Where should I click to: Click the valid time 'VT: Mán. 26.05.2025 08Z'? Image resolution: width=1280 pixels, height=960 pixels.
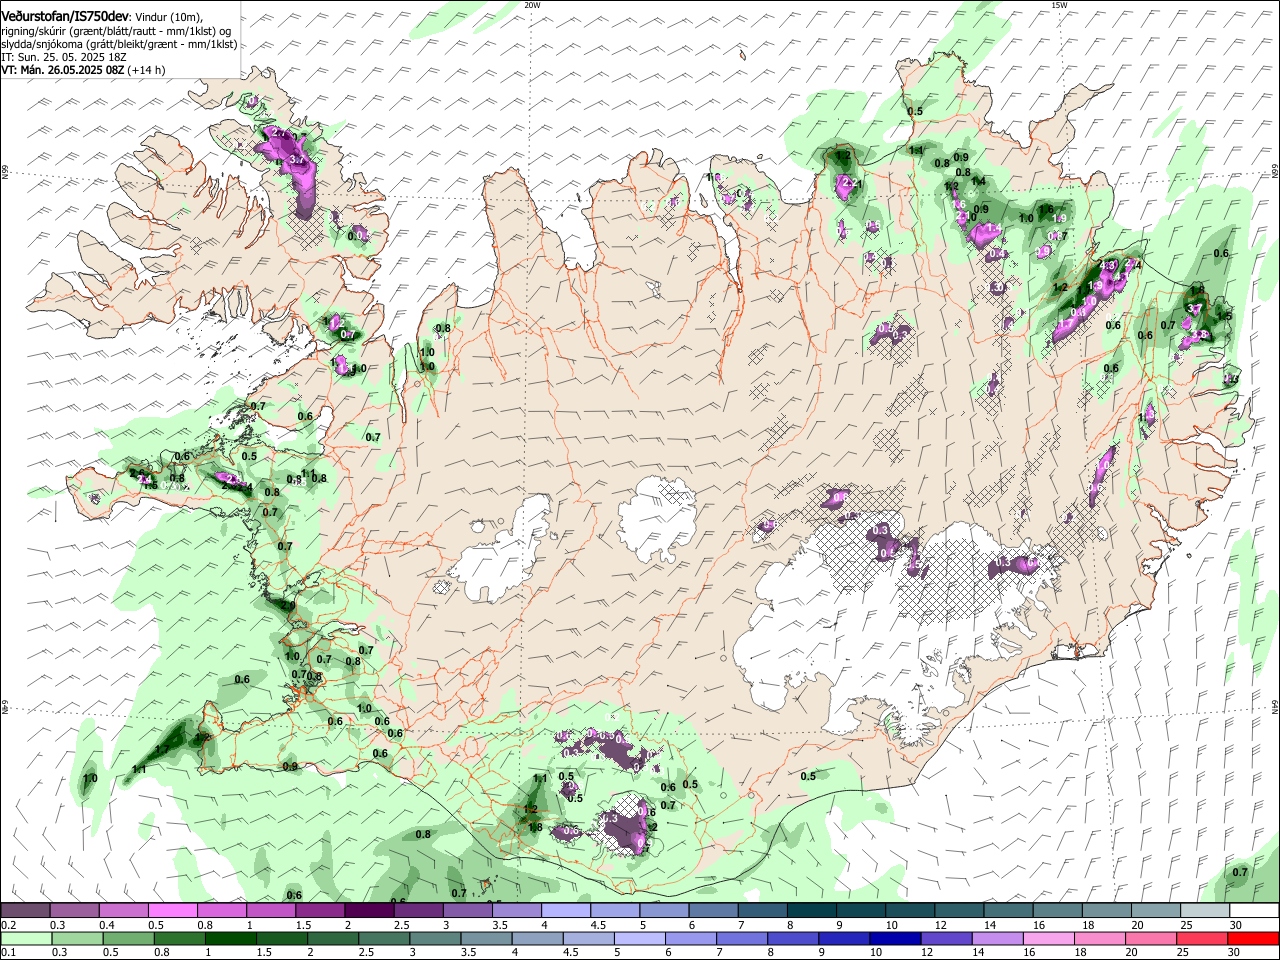(x=62, y=70)
